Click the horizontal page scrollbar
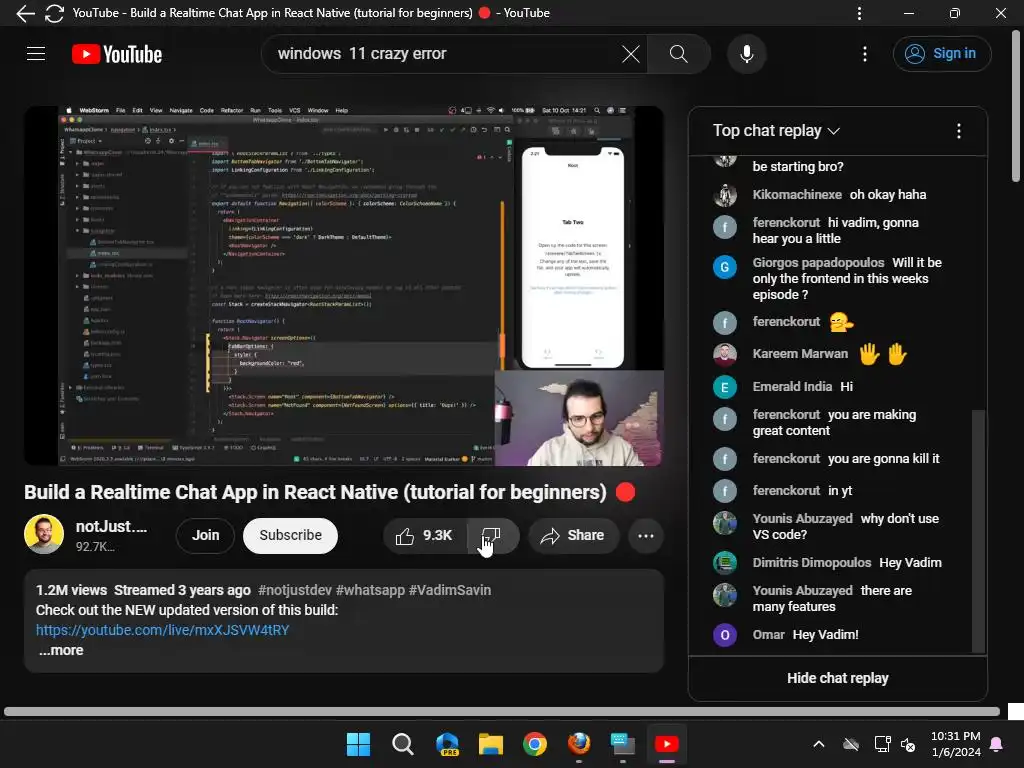The height and width of the screenshot is (768, 1024). [x=502, y=711]
